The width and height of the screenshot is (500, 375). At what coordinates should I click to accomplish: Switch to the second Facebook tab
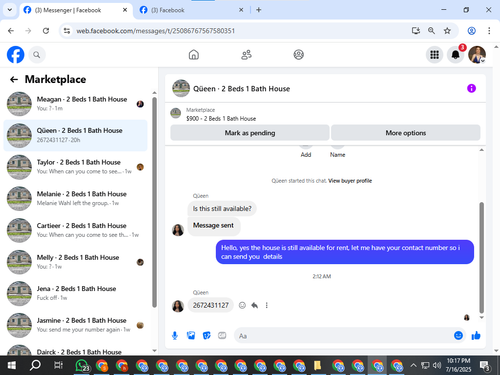[191, 10]
